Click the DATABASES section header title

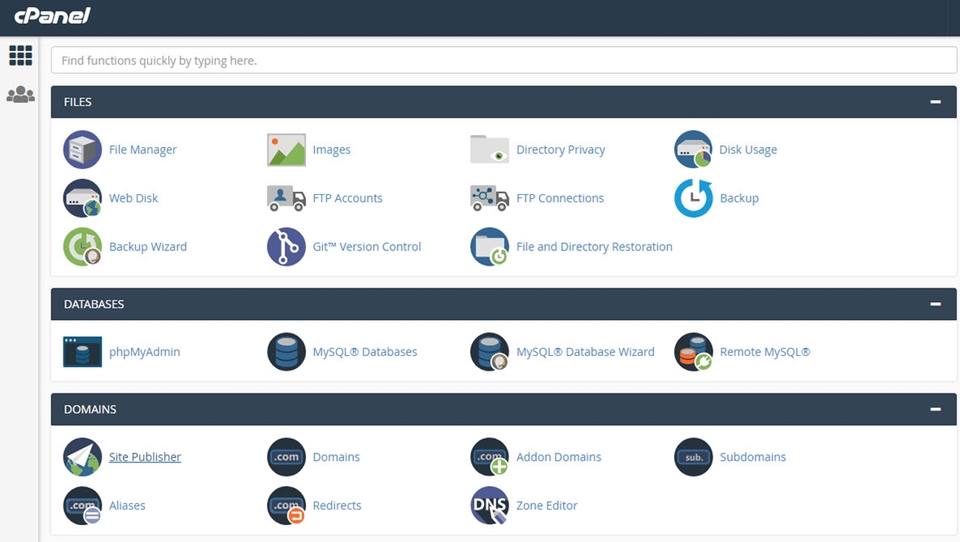pyautogui.click(x=94, y=304)
